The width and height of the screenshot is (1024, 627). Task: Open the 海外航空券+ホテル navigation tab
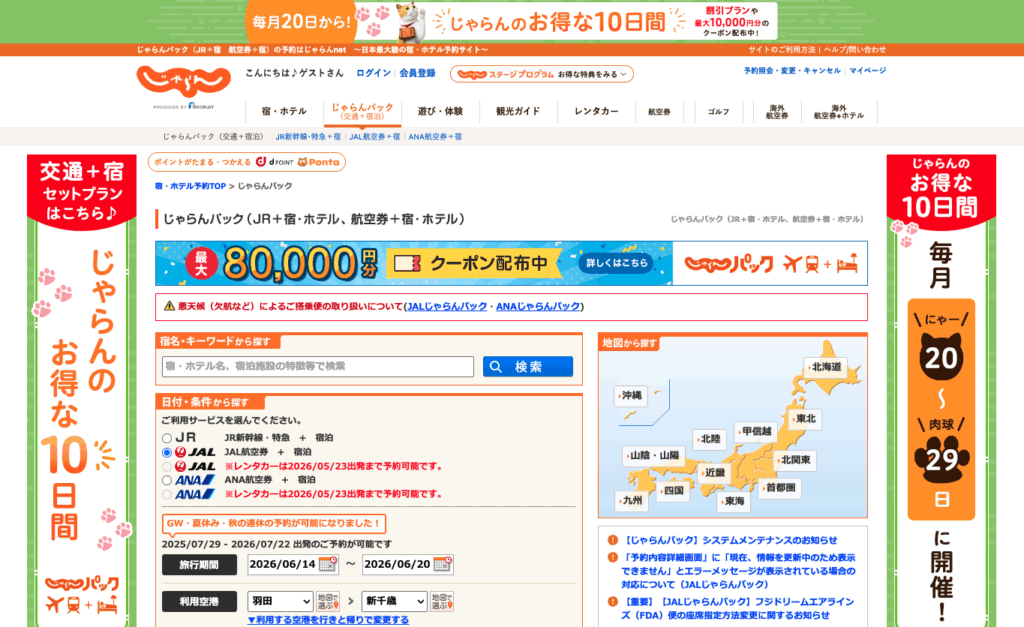click(x=839, y=112)
